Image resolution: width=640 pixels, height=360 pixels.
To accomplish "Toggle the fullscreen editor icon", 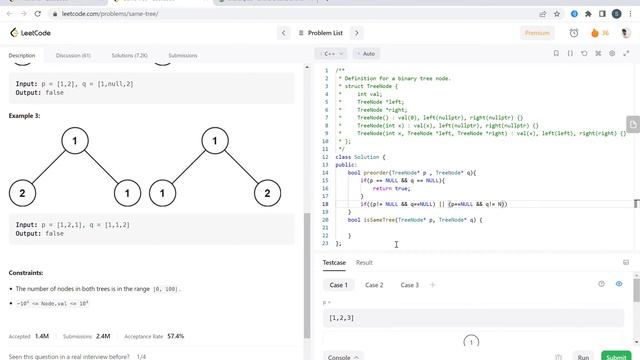I will point(626,53).
